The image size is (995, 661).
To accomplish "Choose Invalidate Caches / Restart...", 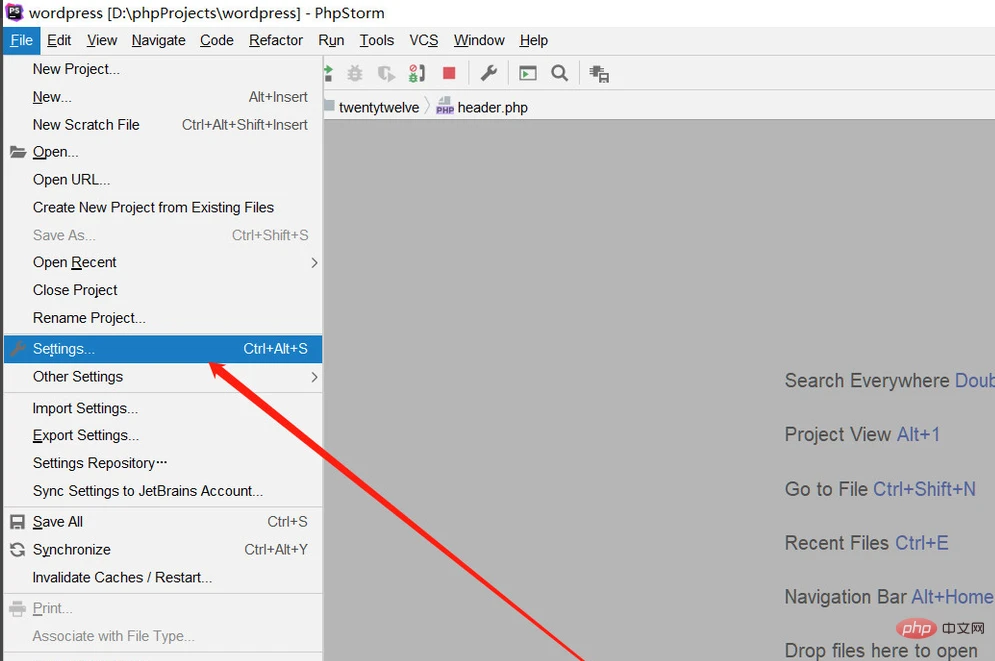I will [122, 577].
